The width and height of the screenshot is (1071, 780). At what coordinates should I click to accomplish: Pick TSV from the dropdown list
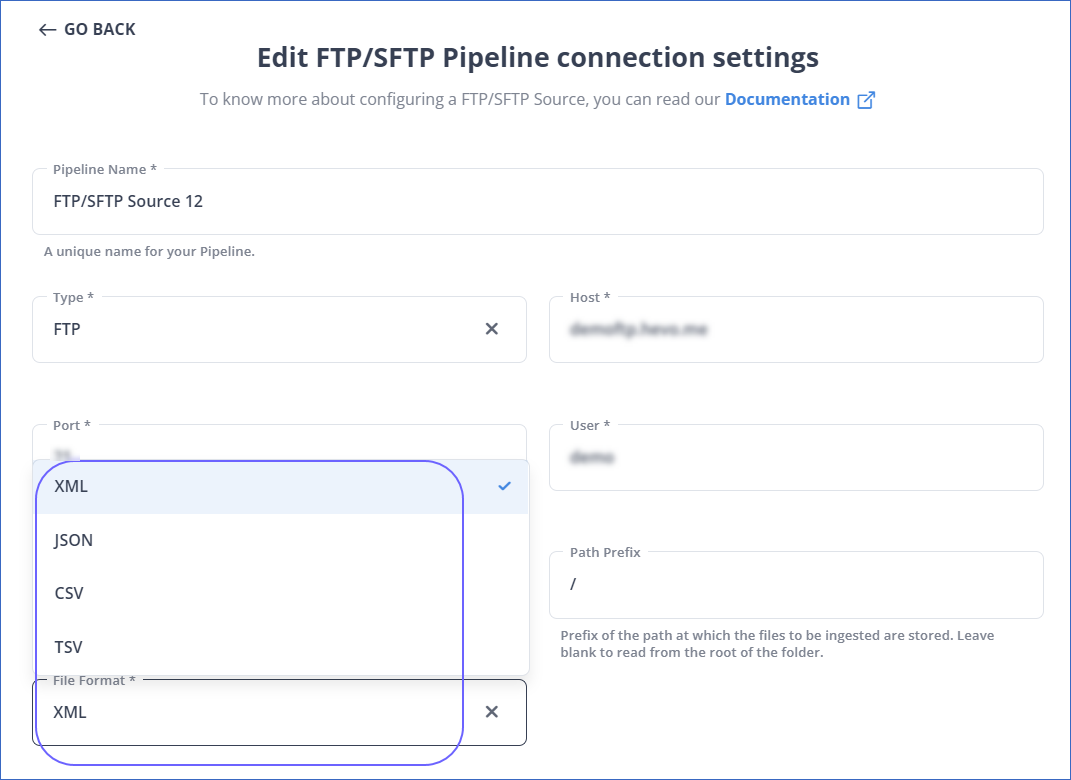pyautogui.click(x=69, y=646)
